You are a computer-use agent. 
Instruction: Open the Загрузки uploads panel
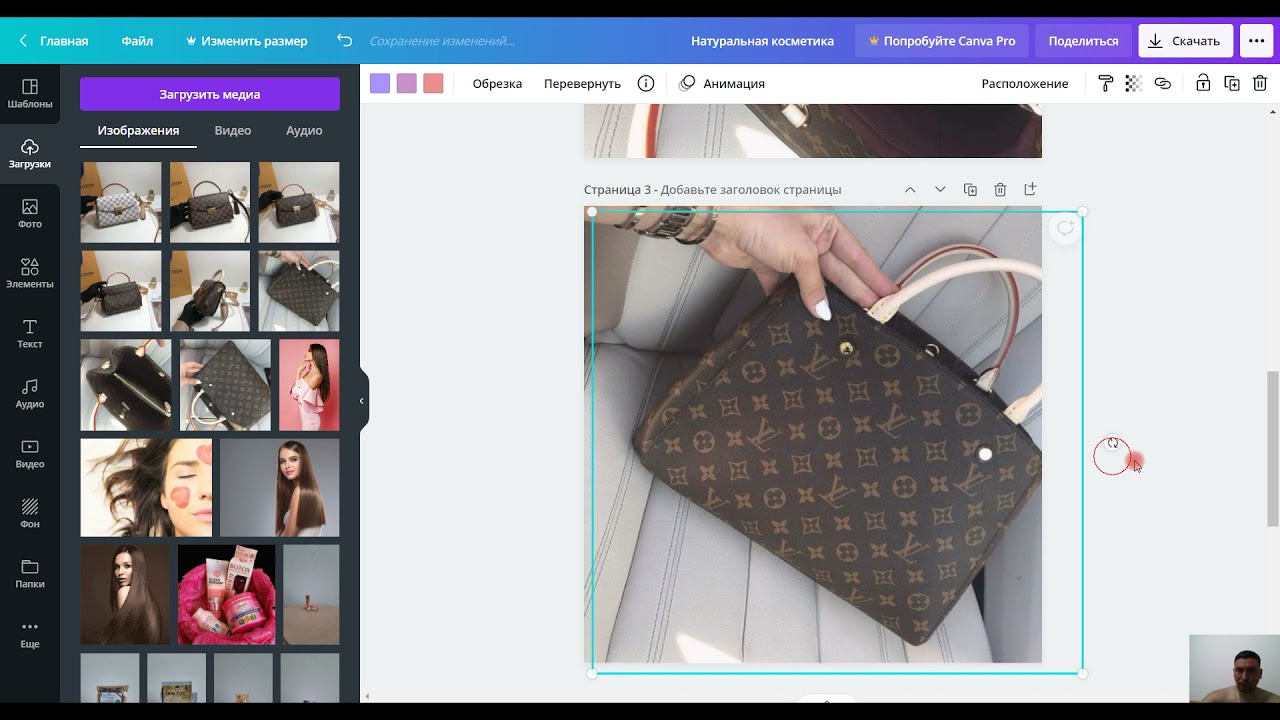click(x=30, y=154)
